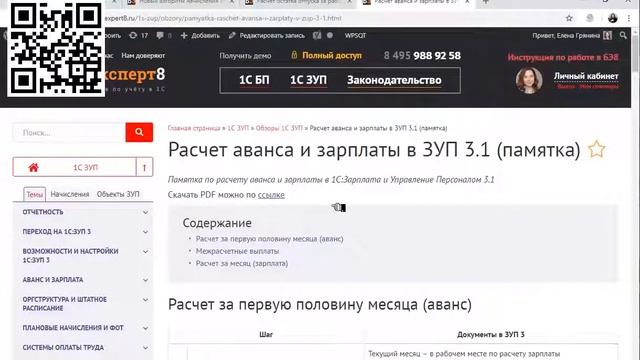640x360 pixels.
Task: Open the 1С ЗУП main menu section
Action: point(308,80)
